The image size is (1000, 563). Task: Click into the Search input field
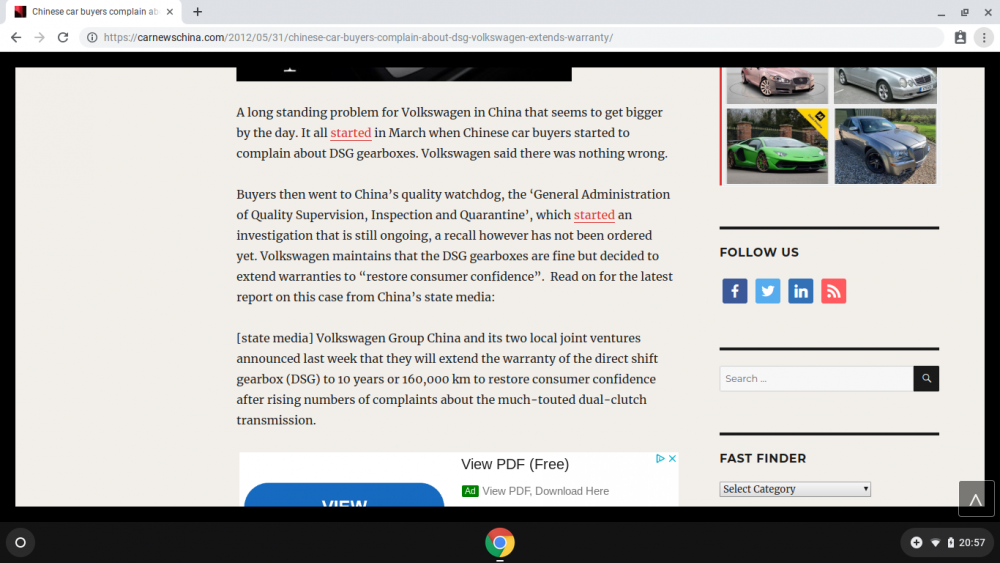816,379
